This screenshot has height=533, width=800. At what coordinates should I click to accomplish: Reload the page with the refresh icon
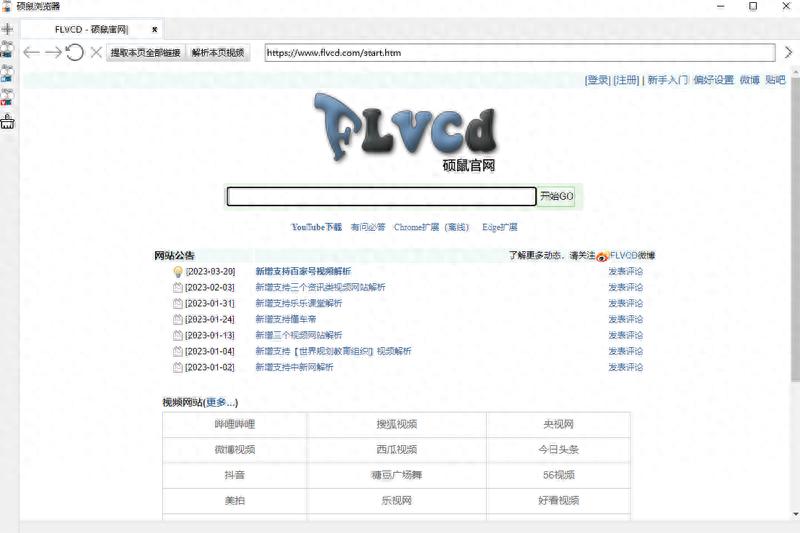coord(74,52)
